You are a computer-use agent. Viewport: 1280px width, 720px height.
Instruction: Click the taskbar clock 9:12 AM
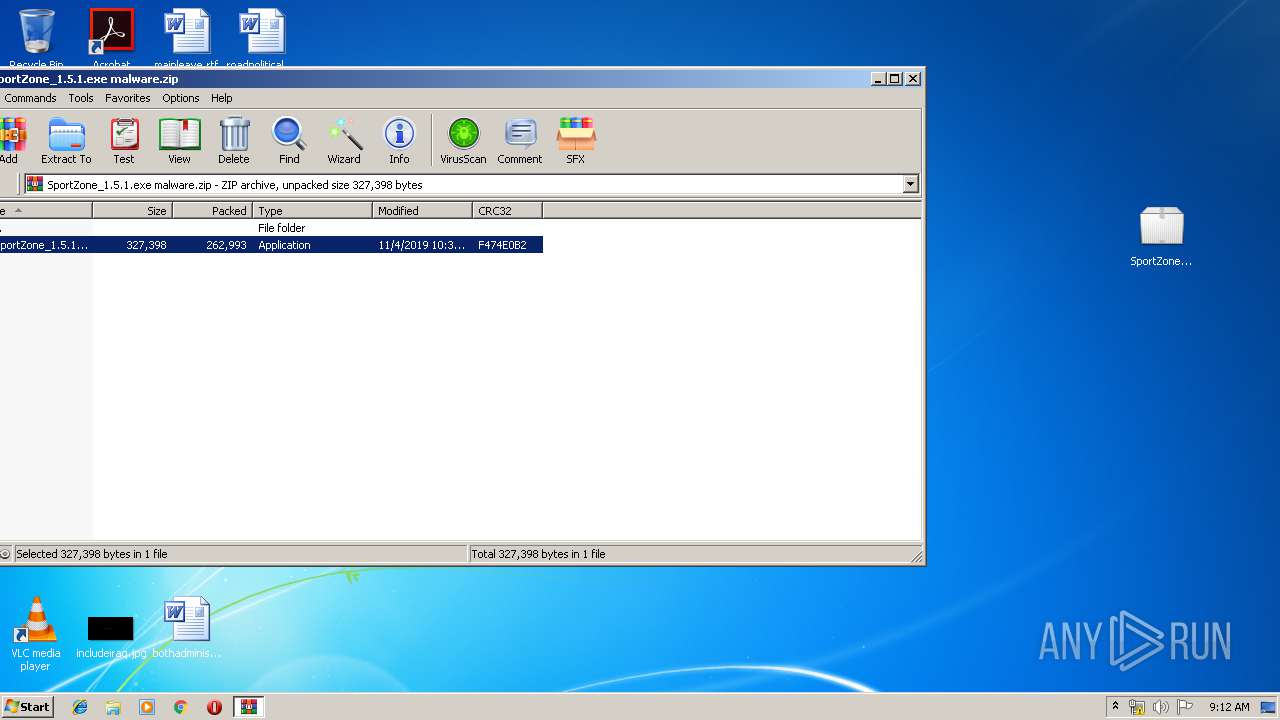(x=1229, y=707)
